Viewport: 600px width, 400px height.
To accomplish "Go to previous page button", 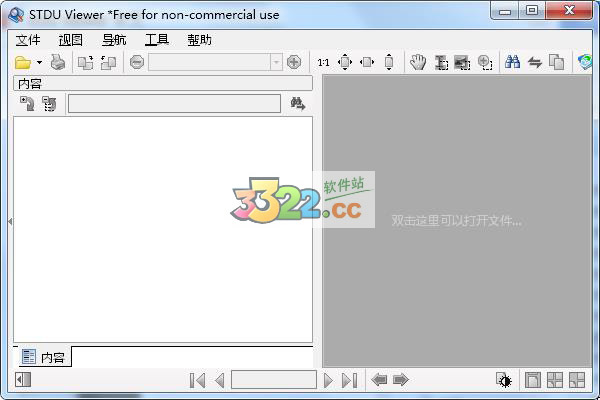I will click(220, 380).
